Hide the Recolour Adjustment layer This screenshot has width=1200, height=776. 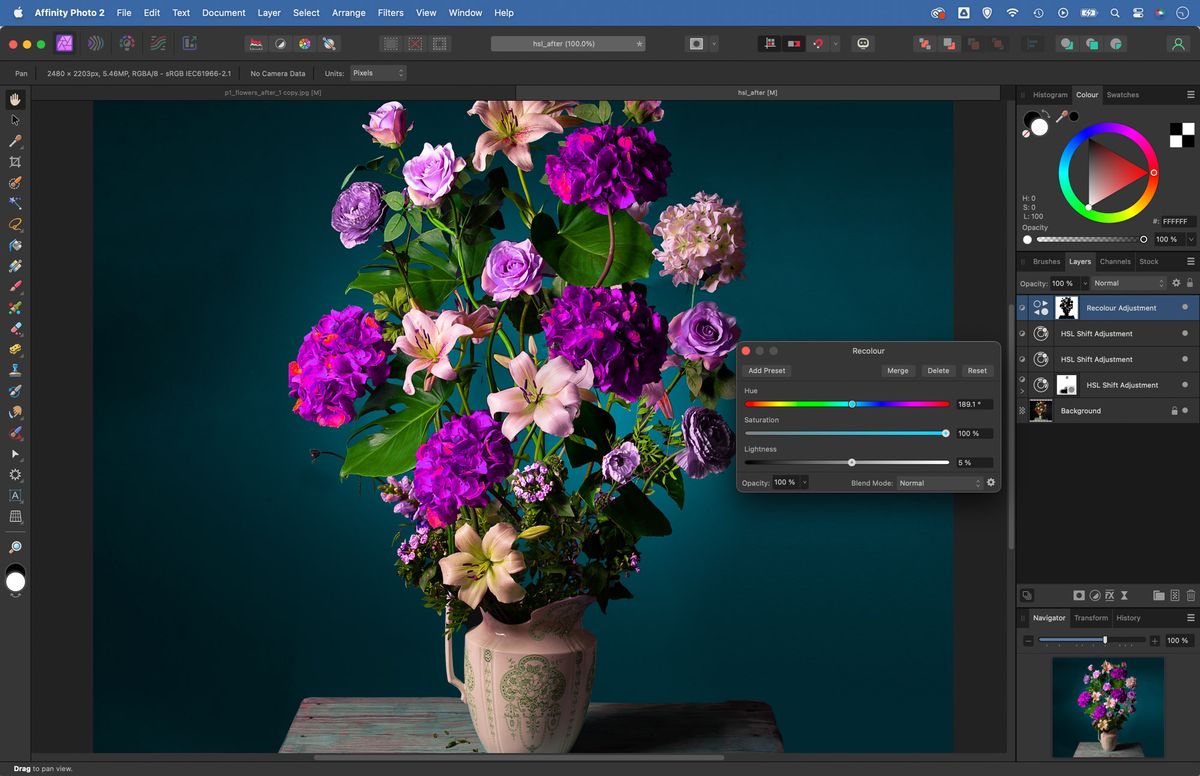(1186, 307)
